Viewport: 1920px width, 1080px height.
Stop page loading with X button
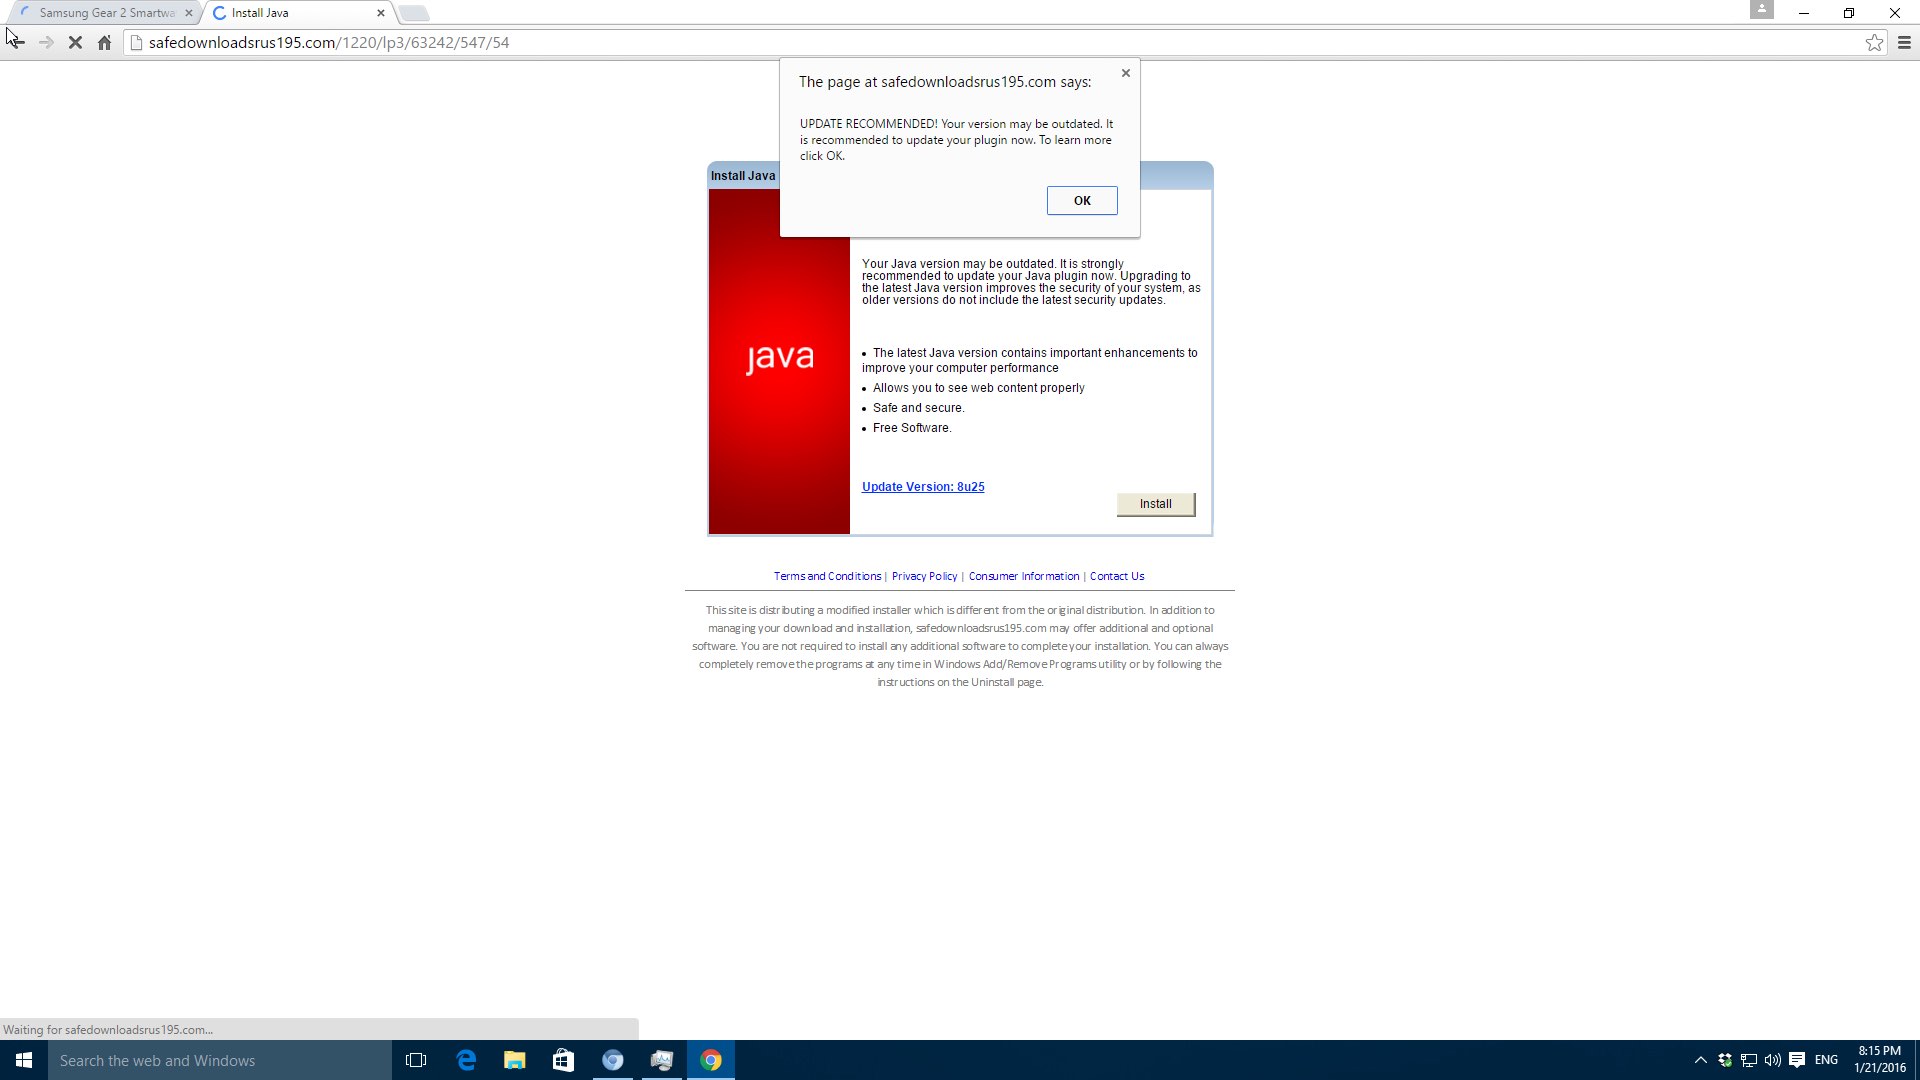pos(75,43)
